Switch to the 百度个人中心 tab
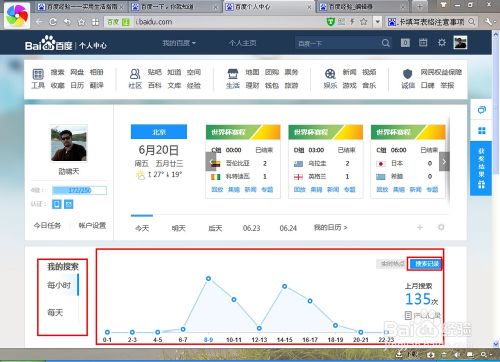 point(269,7)
